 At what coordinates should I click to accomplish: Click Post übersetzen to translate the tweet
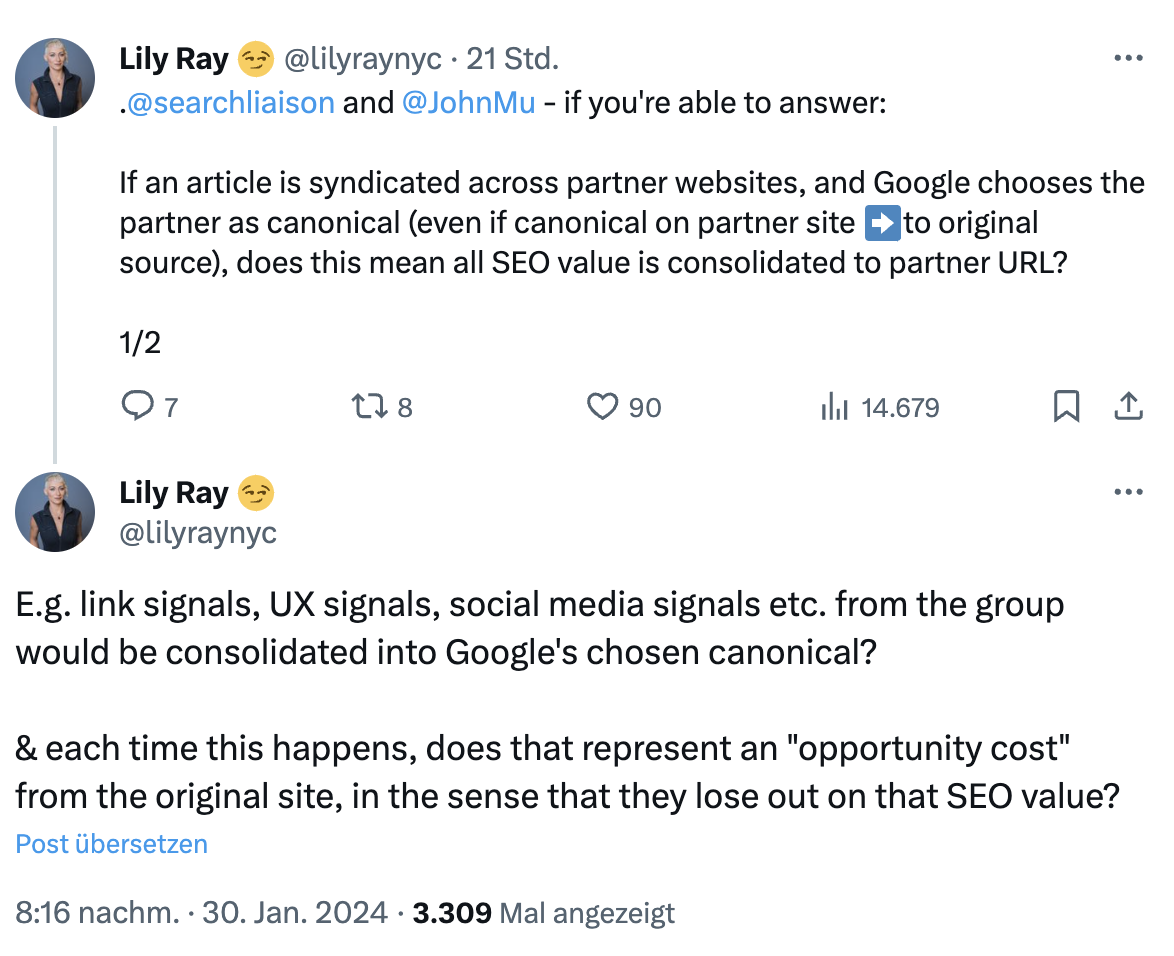(x=110, y=844)
